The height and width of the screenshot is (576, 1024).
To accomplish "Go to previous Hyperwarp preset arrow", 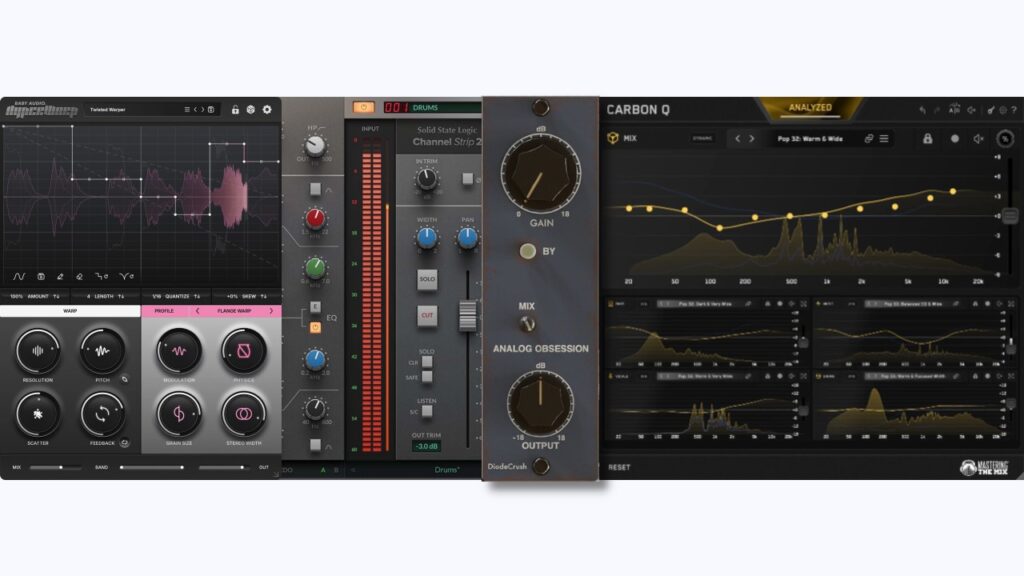I will coord(195,110).
